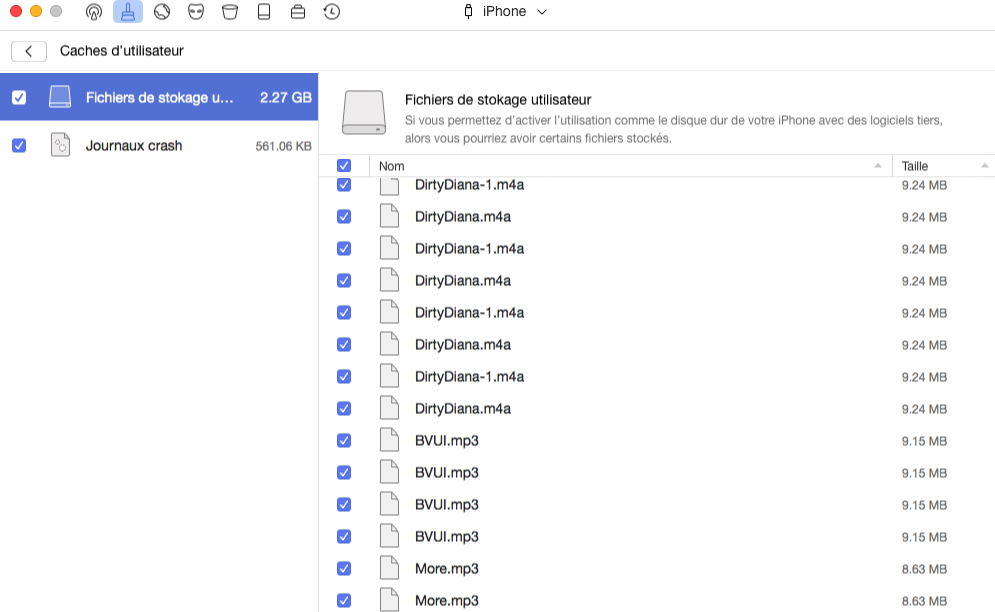The height and width of the screenshot is (612, 995).
Task: Uncheck the last DirtyDiana.m4a checkbox
Action: tap(344, 408)
